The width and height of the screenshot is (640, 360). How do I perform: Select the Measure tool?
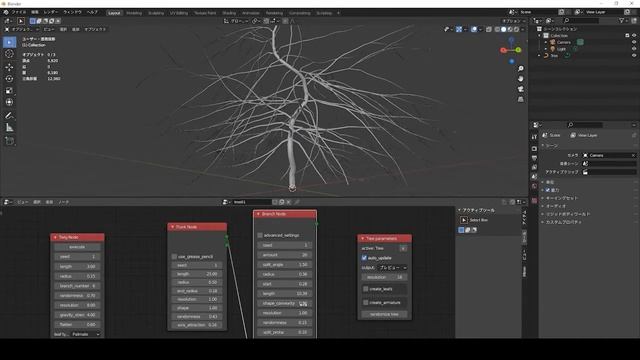click(9, 128)
